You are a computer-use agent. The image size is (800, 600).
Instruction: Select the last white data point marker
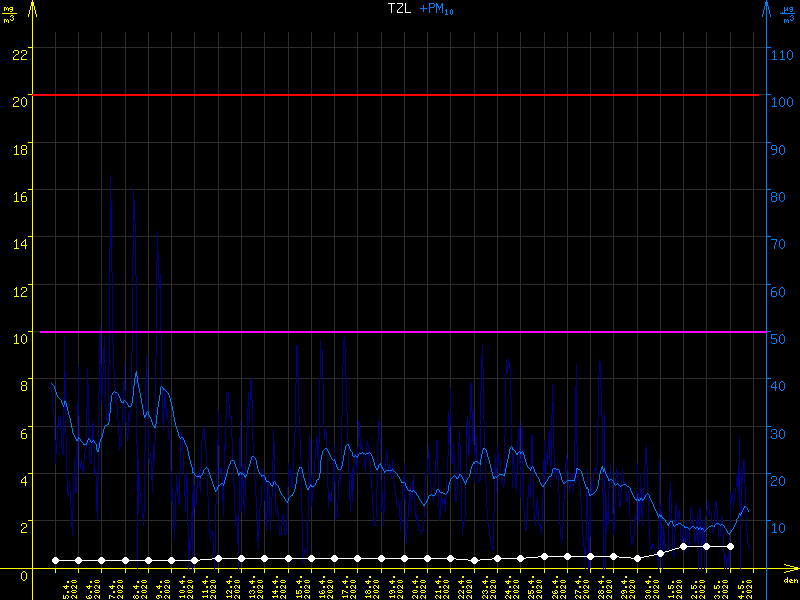730,547
